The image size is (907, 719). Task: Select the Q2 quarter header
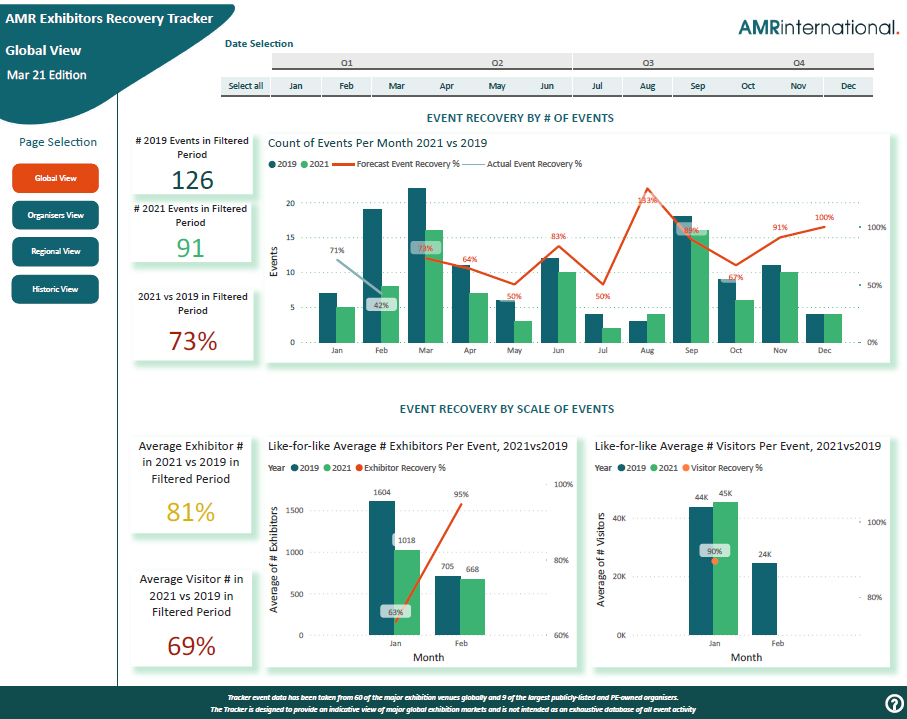497,62
